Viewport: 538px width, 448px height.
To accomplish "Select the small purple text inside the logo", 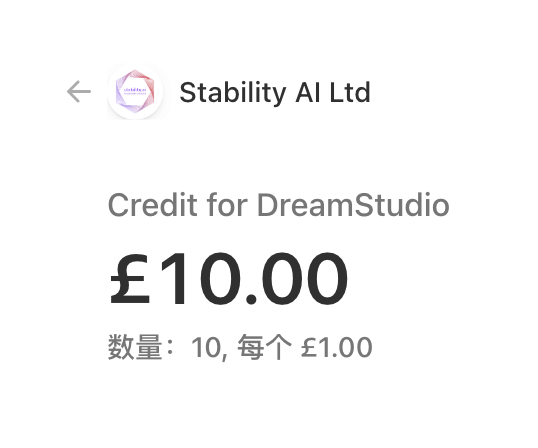I will [x=135, y=91].
